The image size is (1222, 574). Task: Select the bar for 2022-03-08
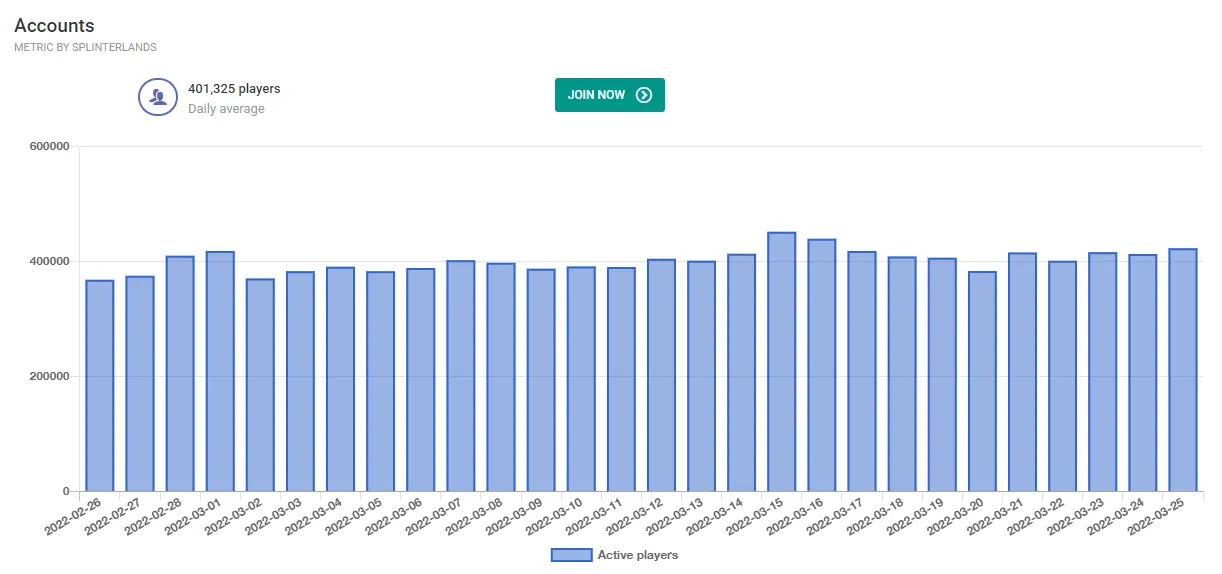click(x=501, y=378)
